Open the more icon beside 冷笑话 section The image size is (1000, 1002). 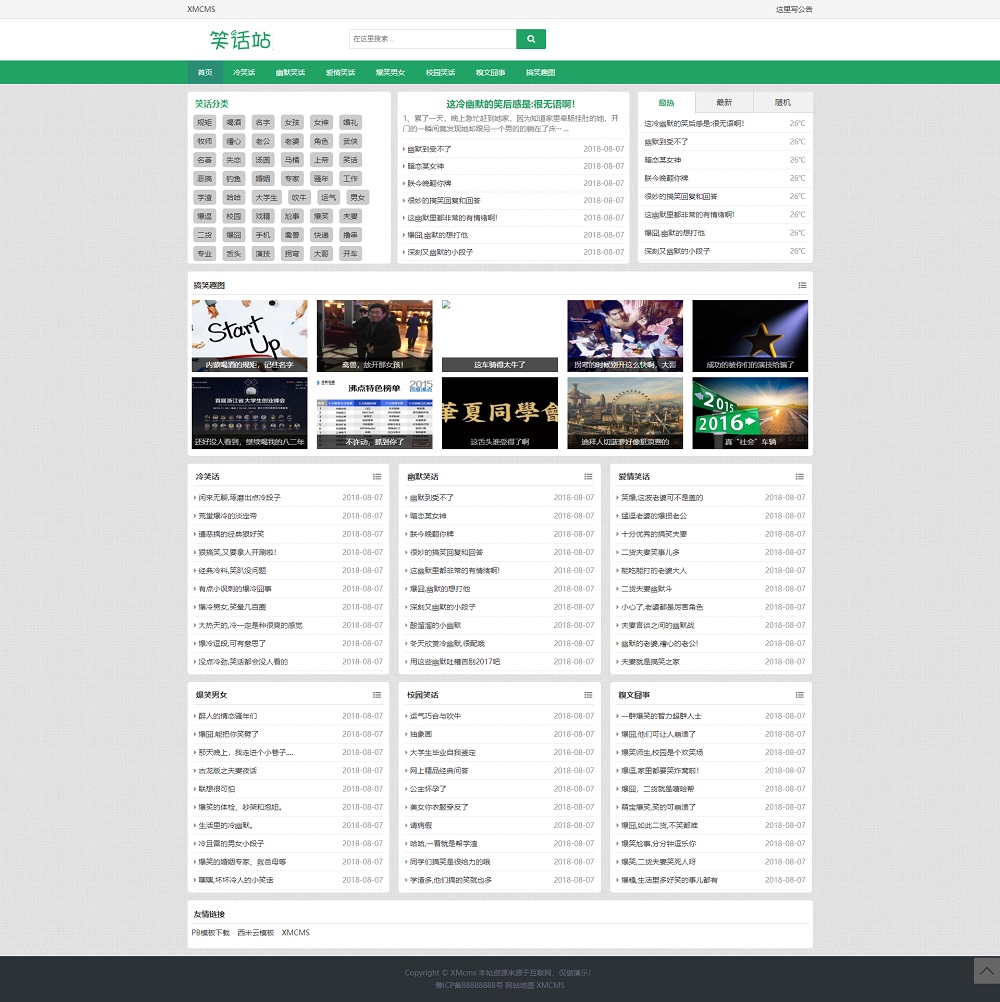tap(377, 477)
